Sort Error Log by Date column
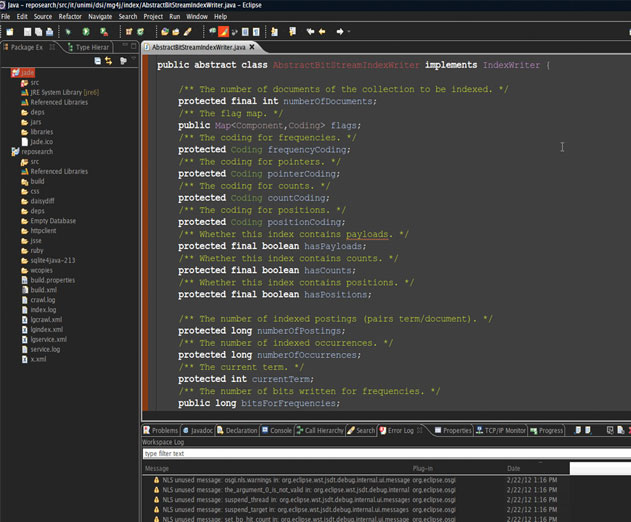Image resolution: width=631 pixels, height=522 pixels. coord(537,468)
